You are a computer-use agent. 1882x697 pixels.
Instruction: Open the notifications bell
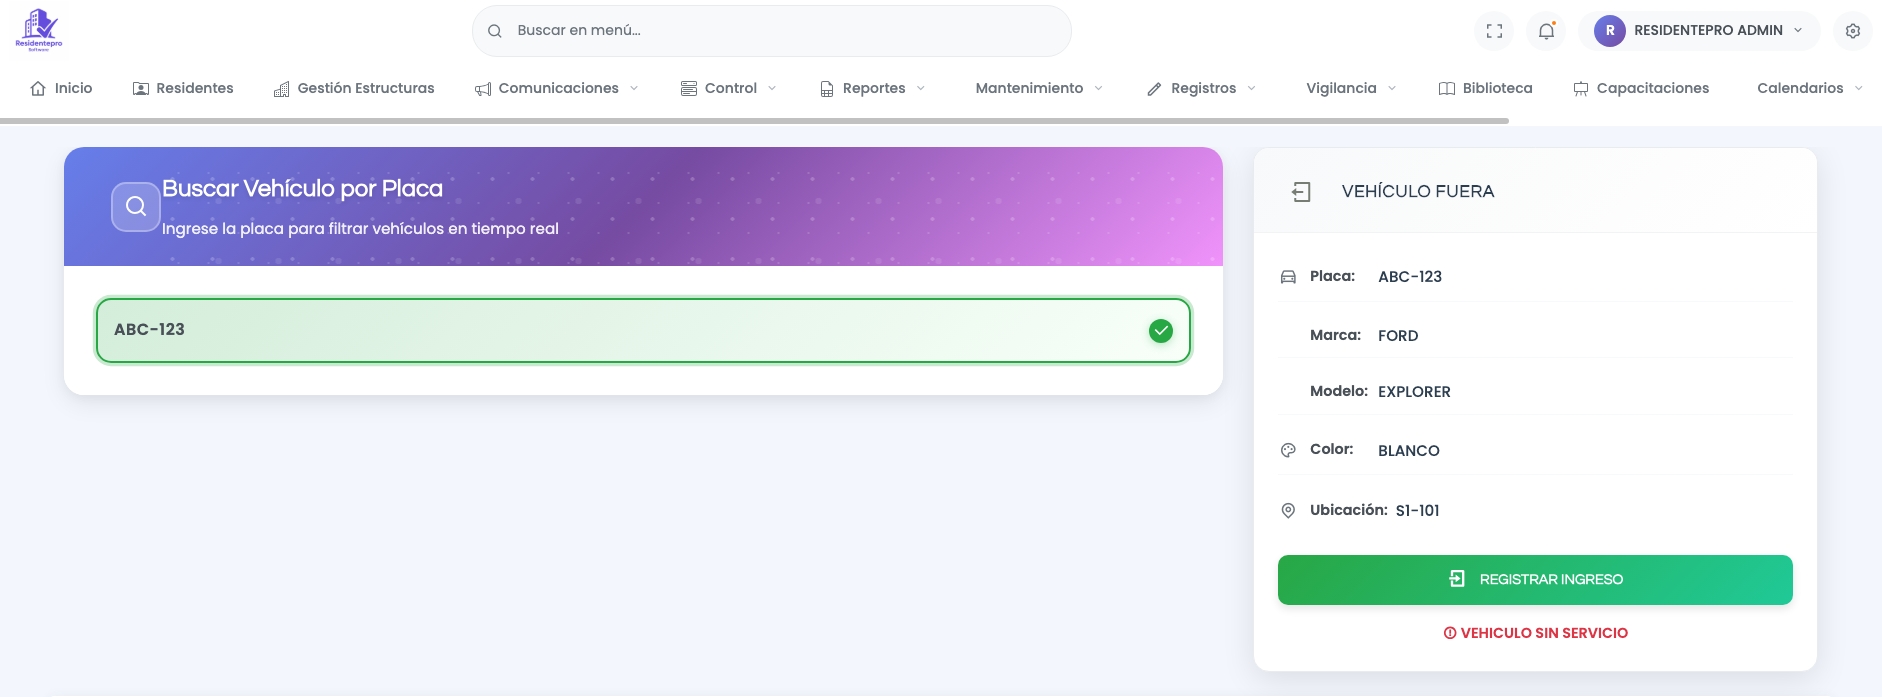coord(1546,31)
